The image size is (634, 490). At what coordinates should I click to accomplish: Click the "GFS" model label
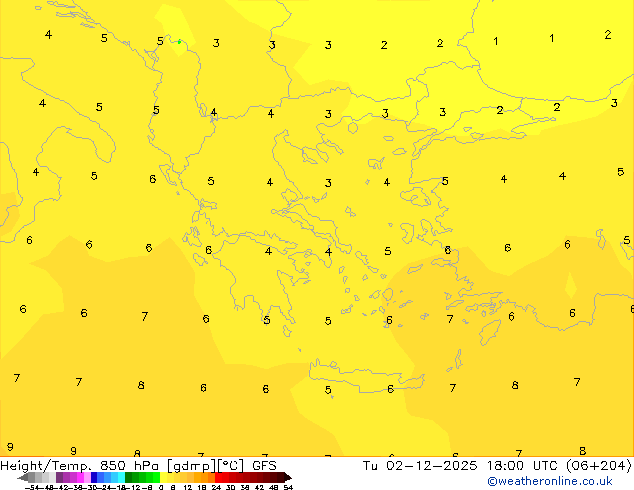[264, 466]
